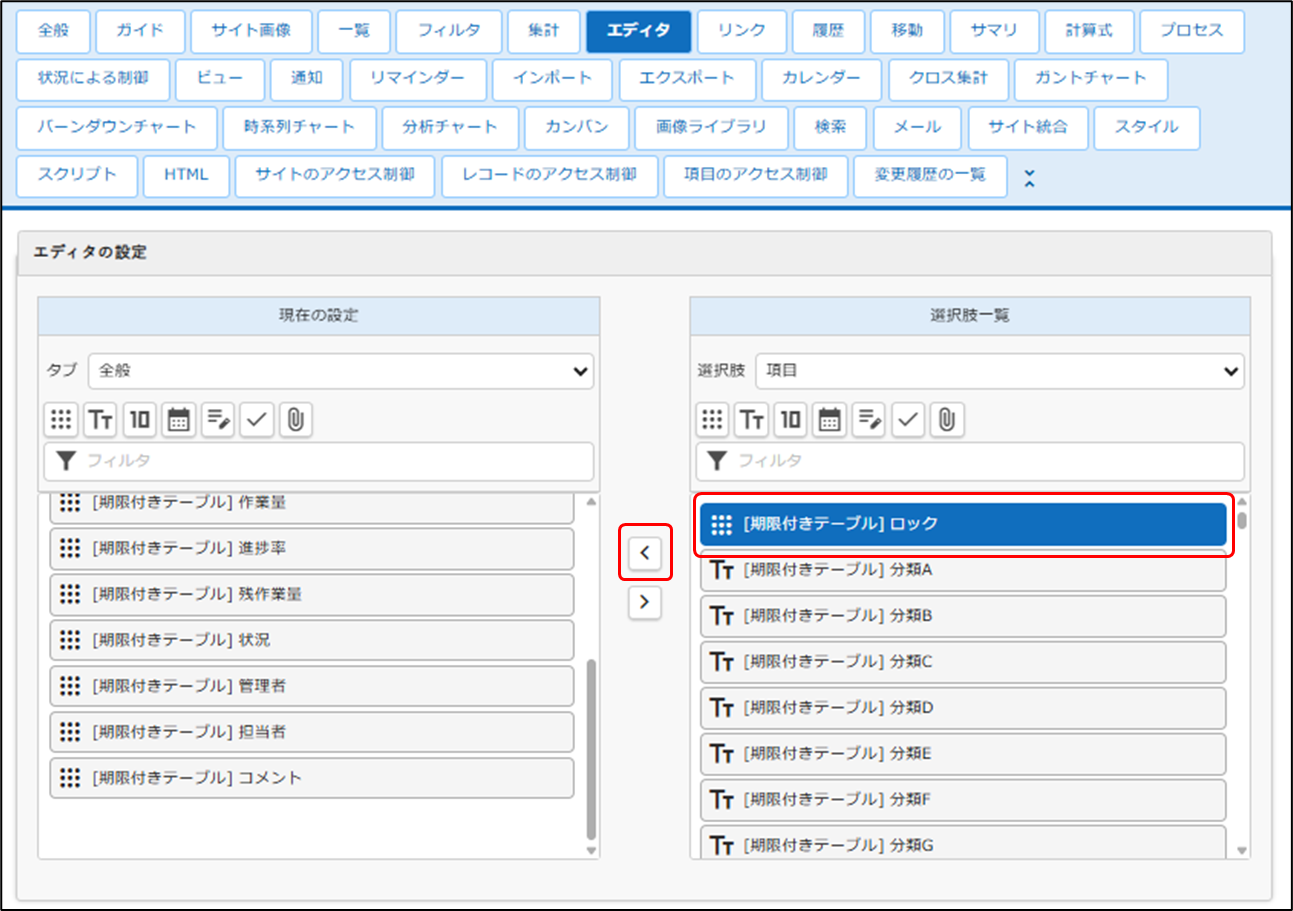Click the number type (10) filter icon in the left panel
Viewport: 1293px width, 911px height.
[140, 420]
